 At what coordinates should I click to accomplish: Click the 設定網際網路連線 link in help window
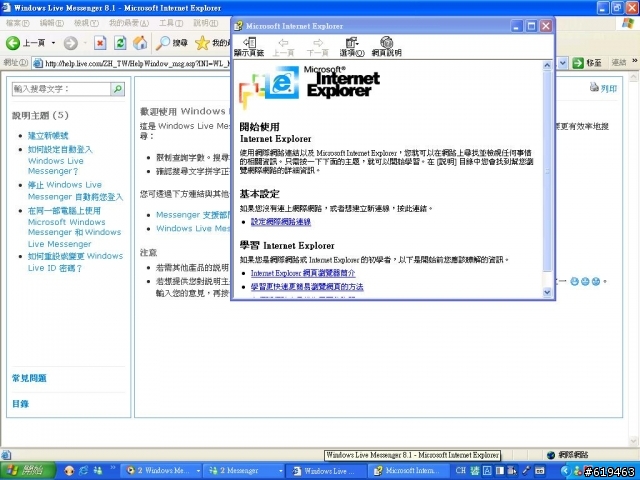coord(281,222)
